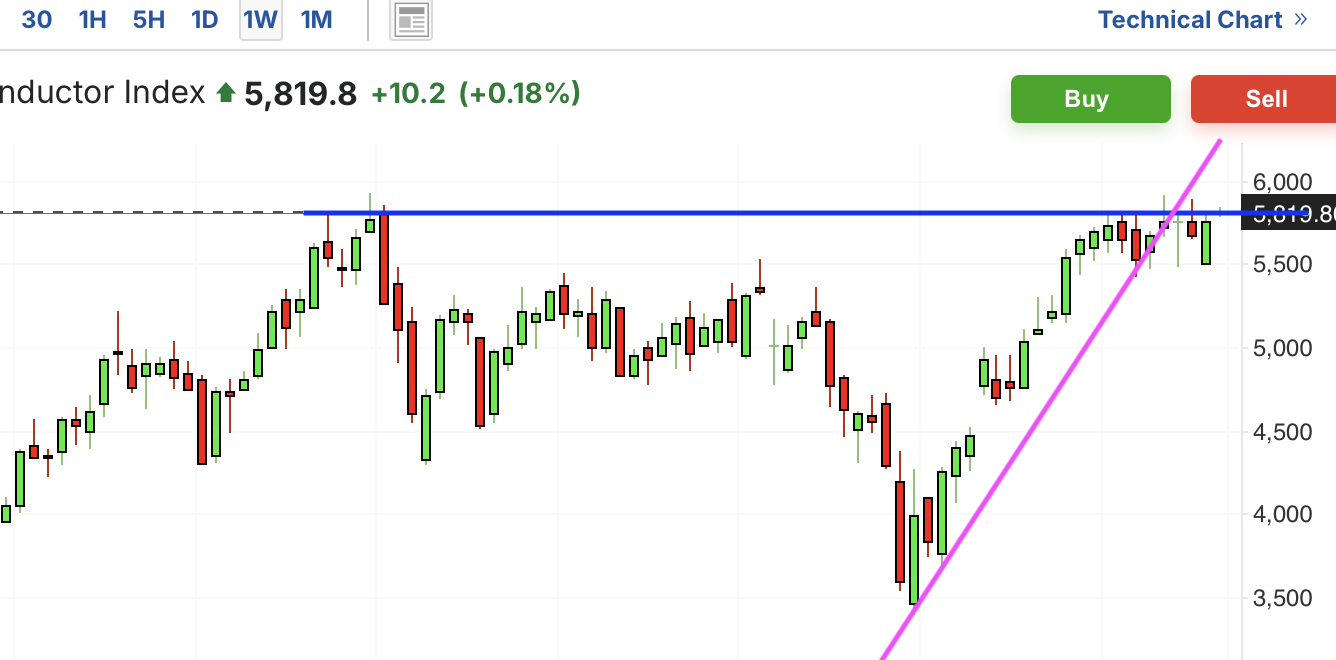Screen dimensions: 1336x660
Task: Click the 6,000 price axis label
Action: pyautogui.click(x=1281, y=182)
